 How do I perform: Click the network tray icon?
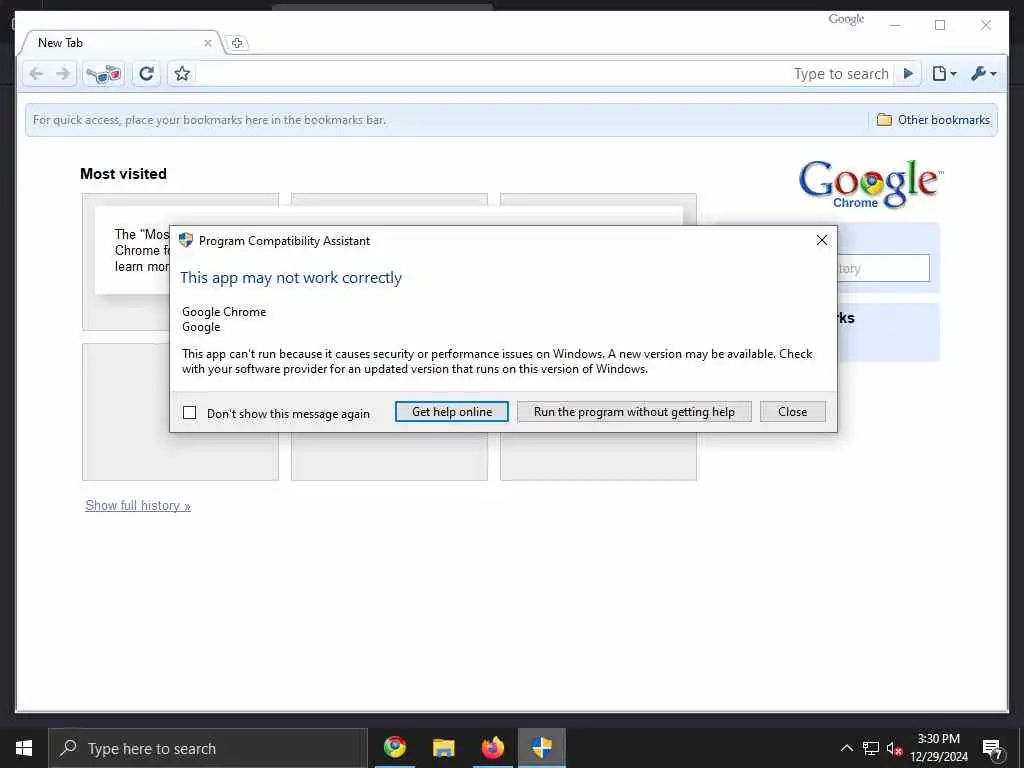tap(871, 748)
